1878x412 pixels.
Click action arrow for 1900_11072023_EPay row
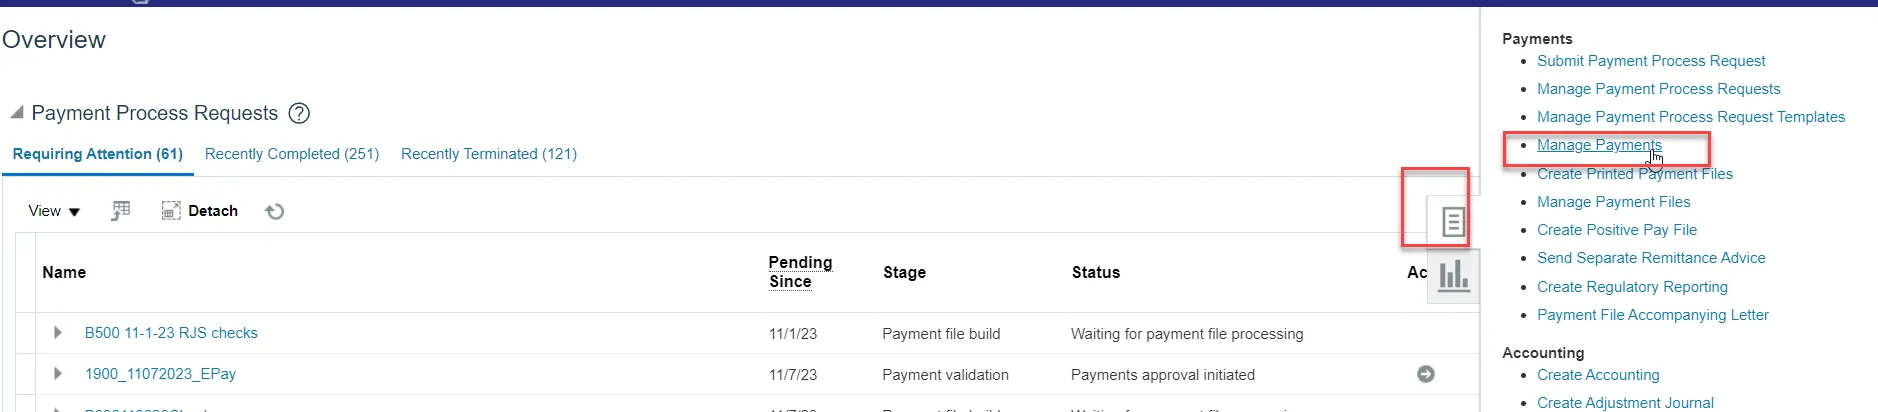pos(1426,374)
